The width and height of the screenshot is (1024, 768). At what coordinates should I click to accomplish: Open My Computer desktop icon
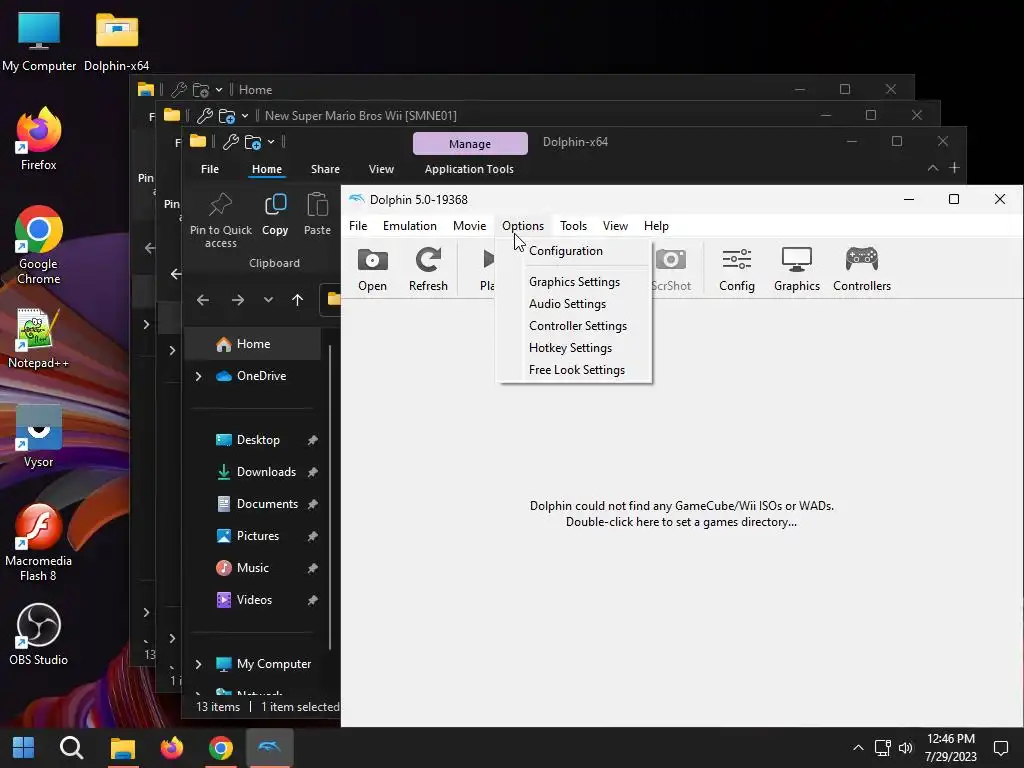point(39,41)
